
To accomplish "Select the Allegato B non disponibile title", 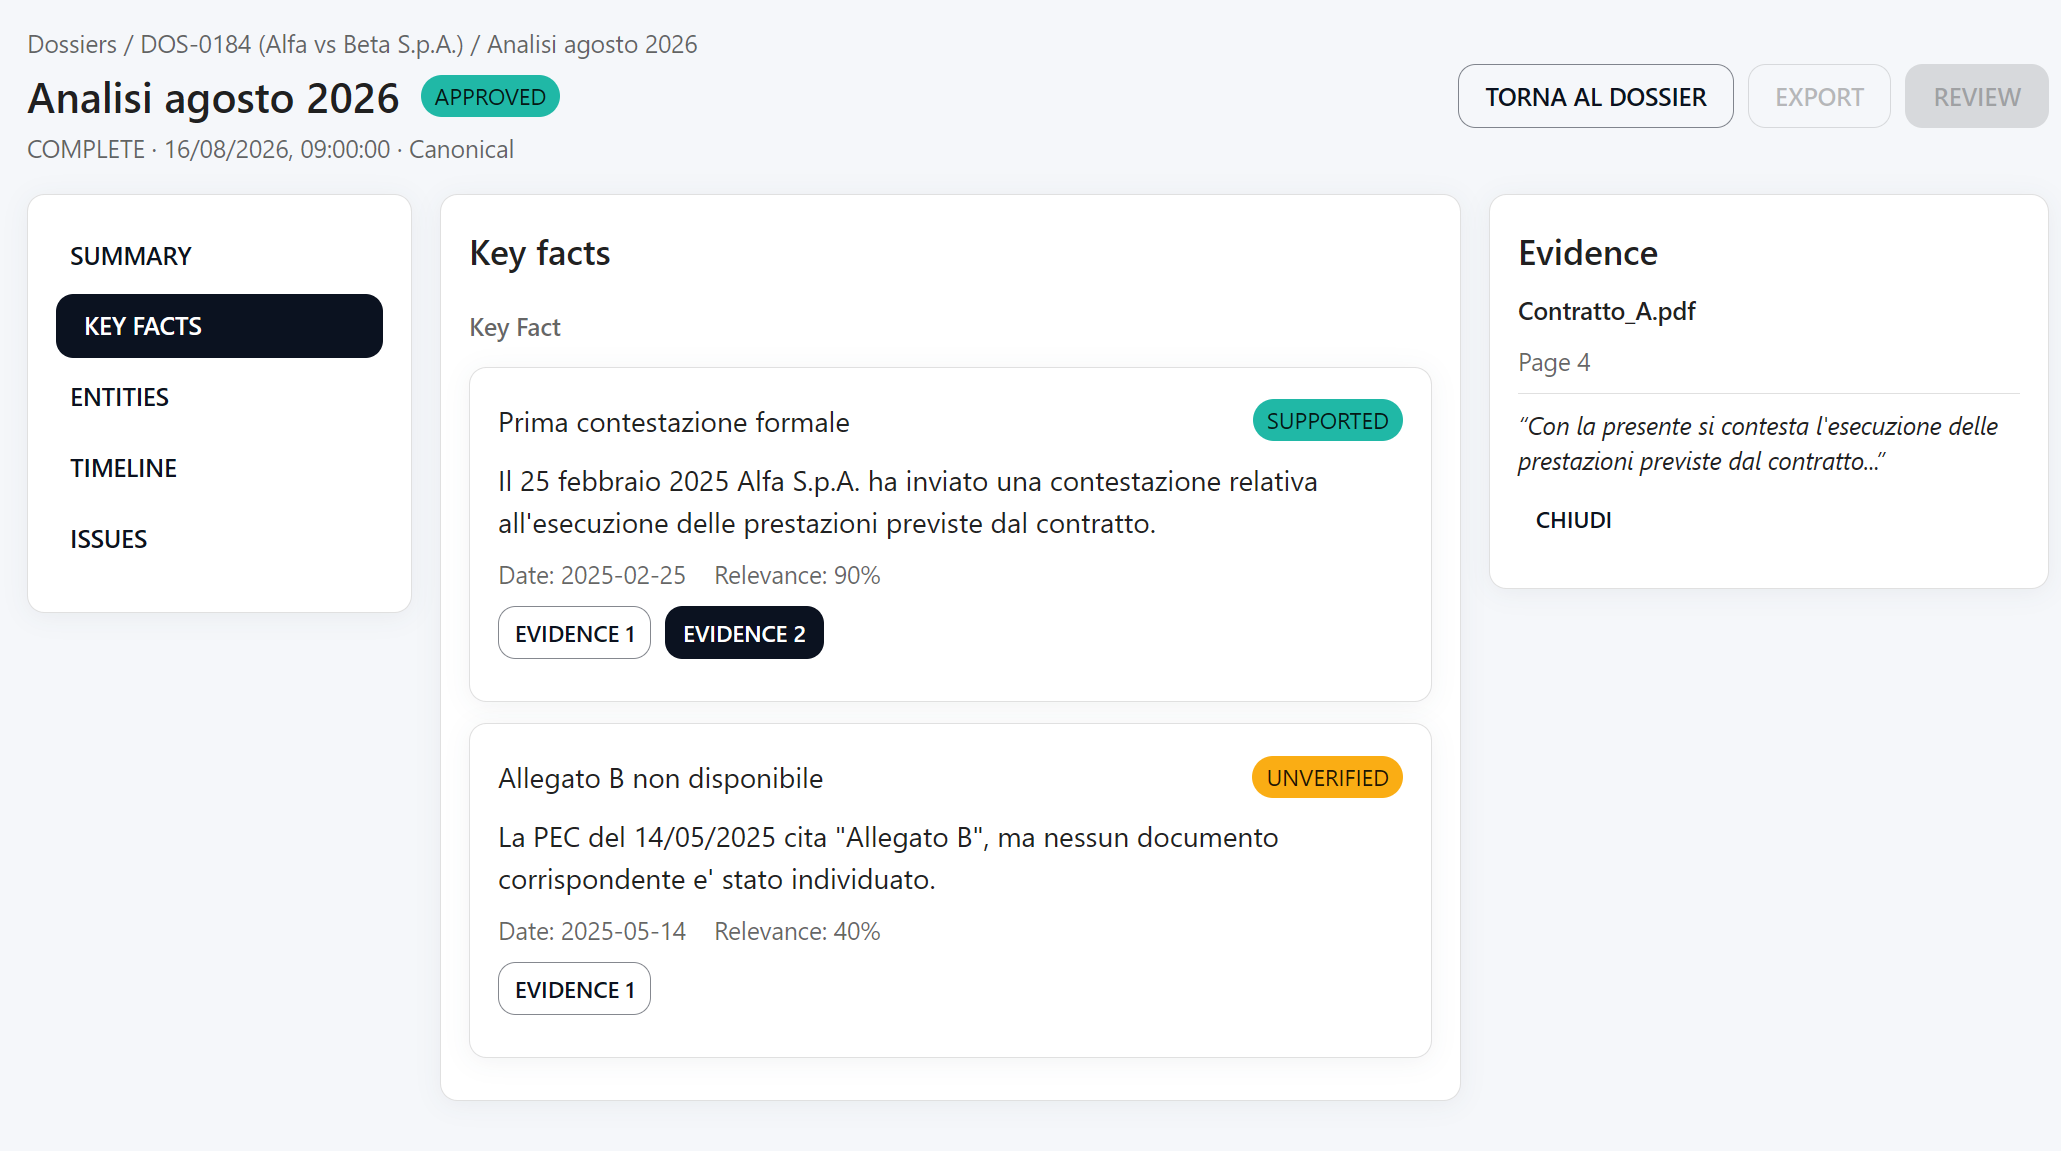I will [x=661, y=778].
